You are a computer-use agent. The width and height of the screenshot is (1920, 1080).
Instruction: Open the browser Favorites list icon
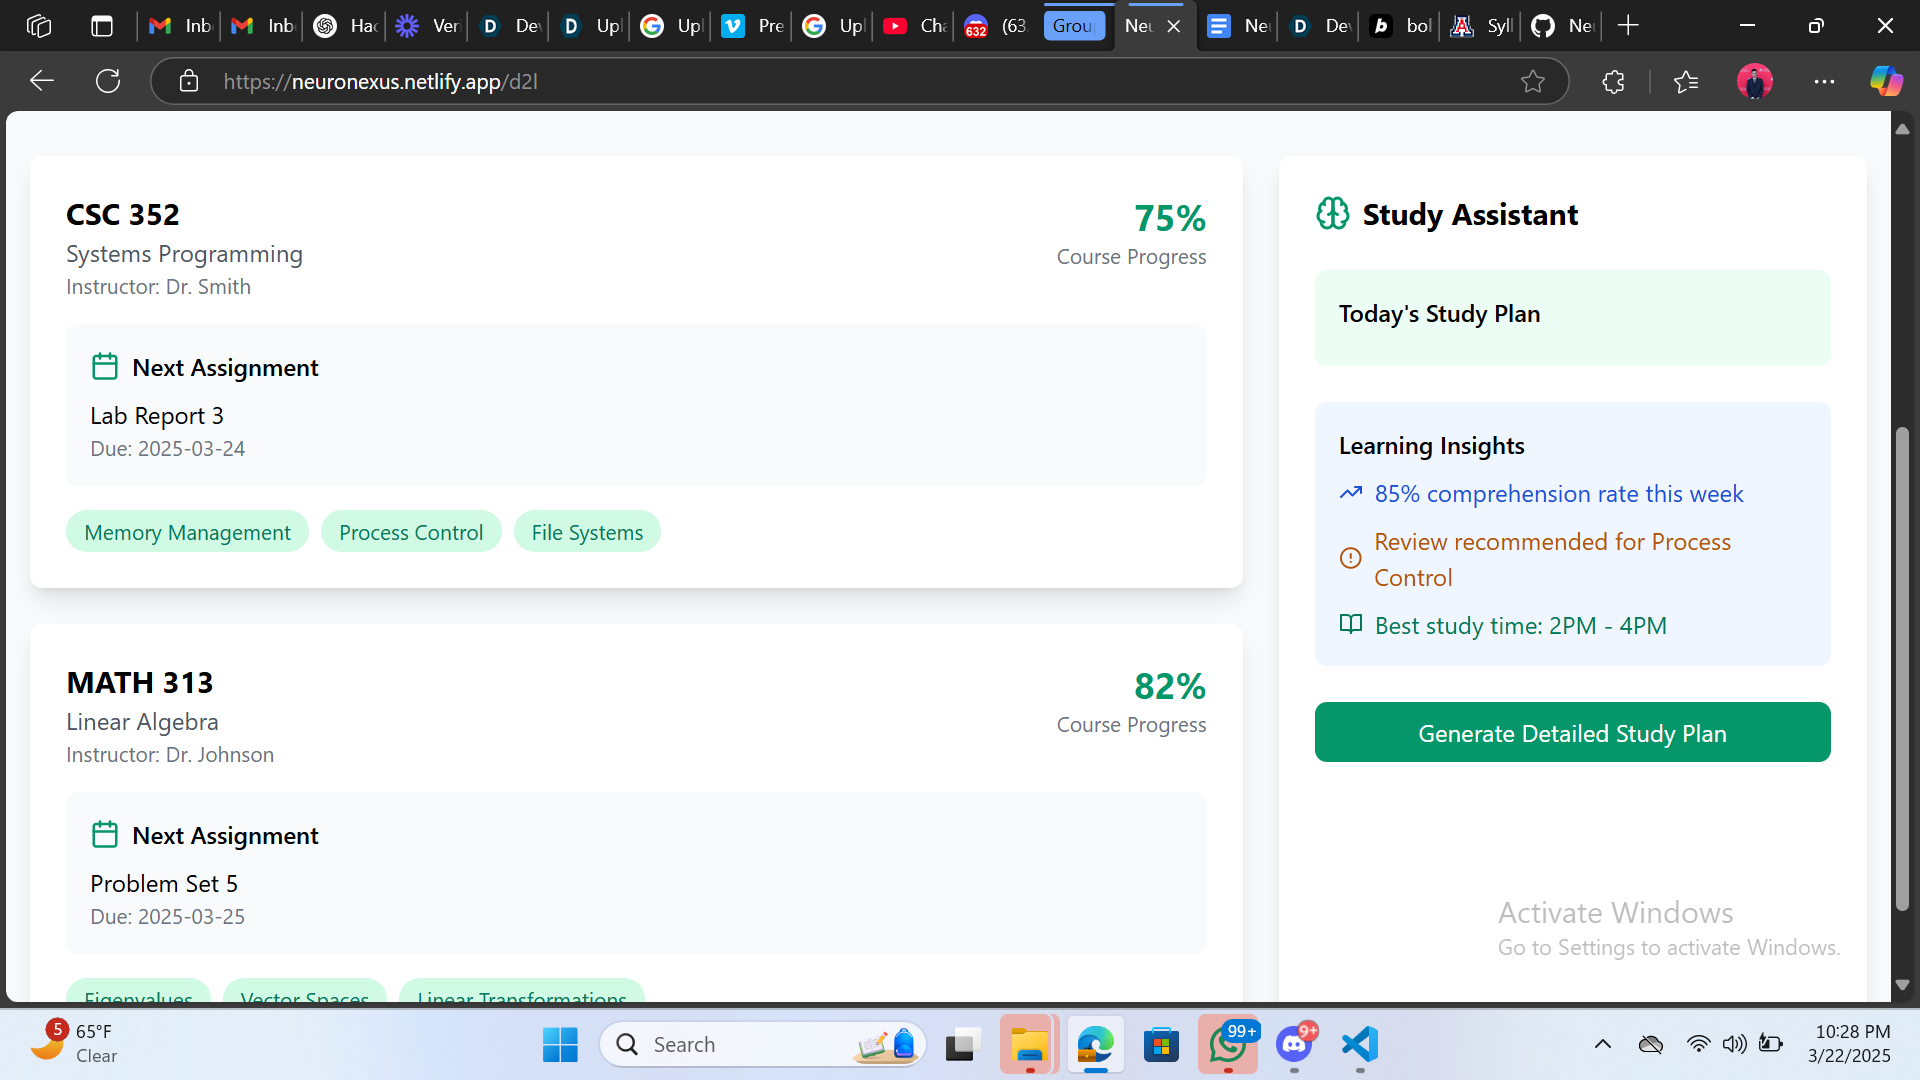[1686, 82]
